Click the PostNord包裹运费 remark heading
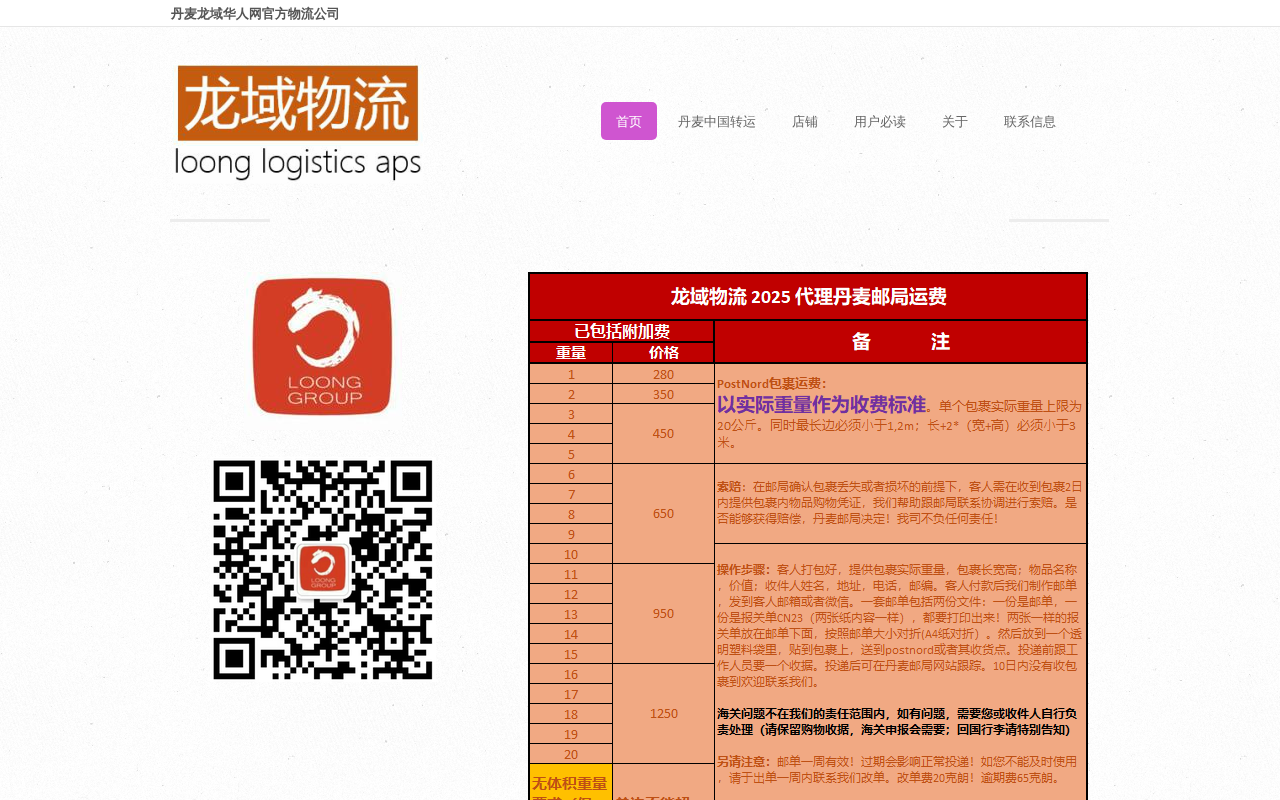This screenshot has height=800, width=1280. point(772,383)
